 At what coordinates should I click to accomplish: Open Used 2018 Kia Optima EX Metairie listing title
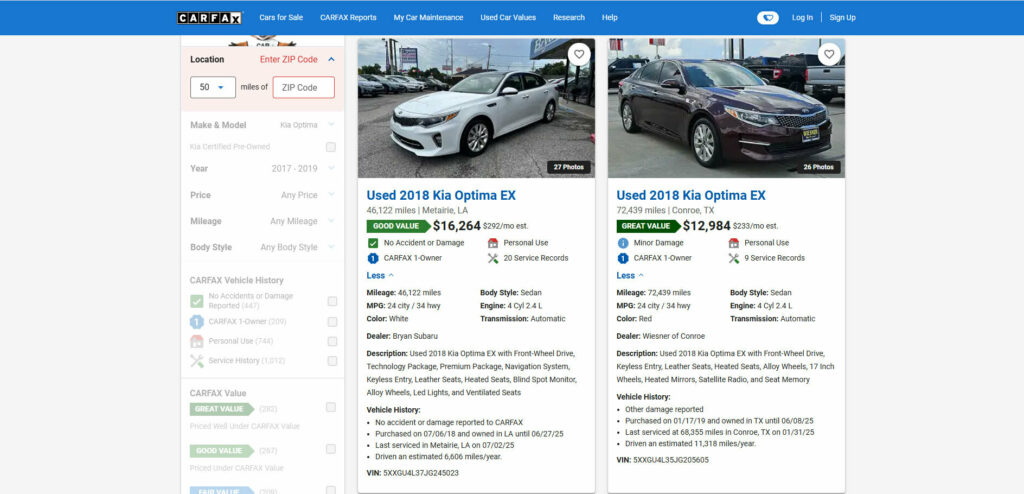click(441, 195)
